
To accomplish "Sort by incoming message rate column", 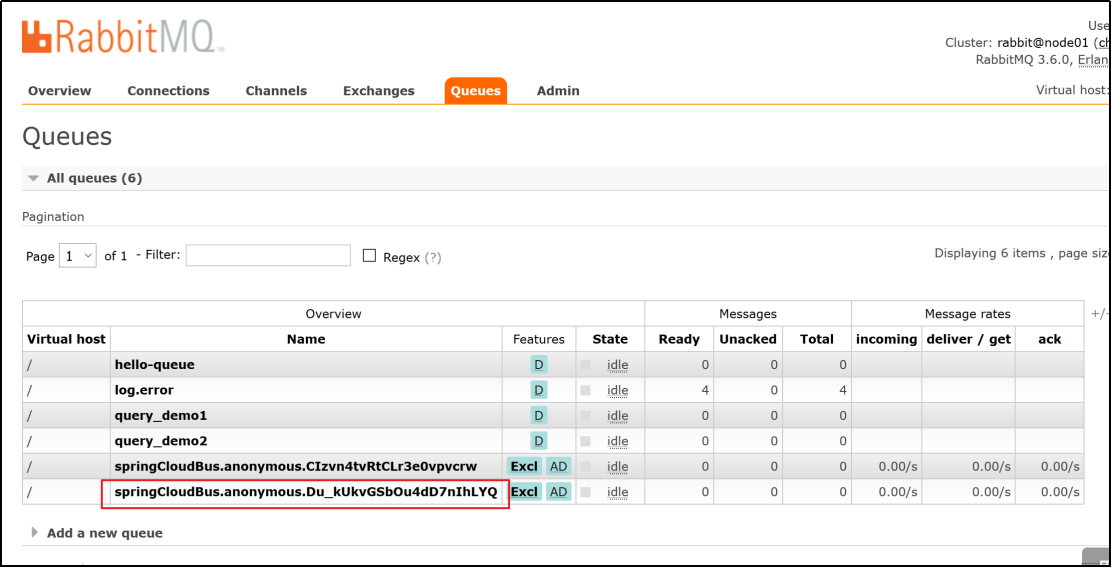I will pos(886,339).
